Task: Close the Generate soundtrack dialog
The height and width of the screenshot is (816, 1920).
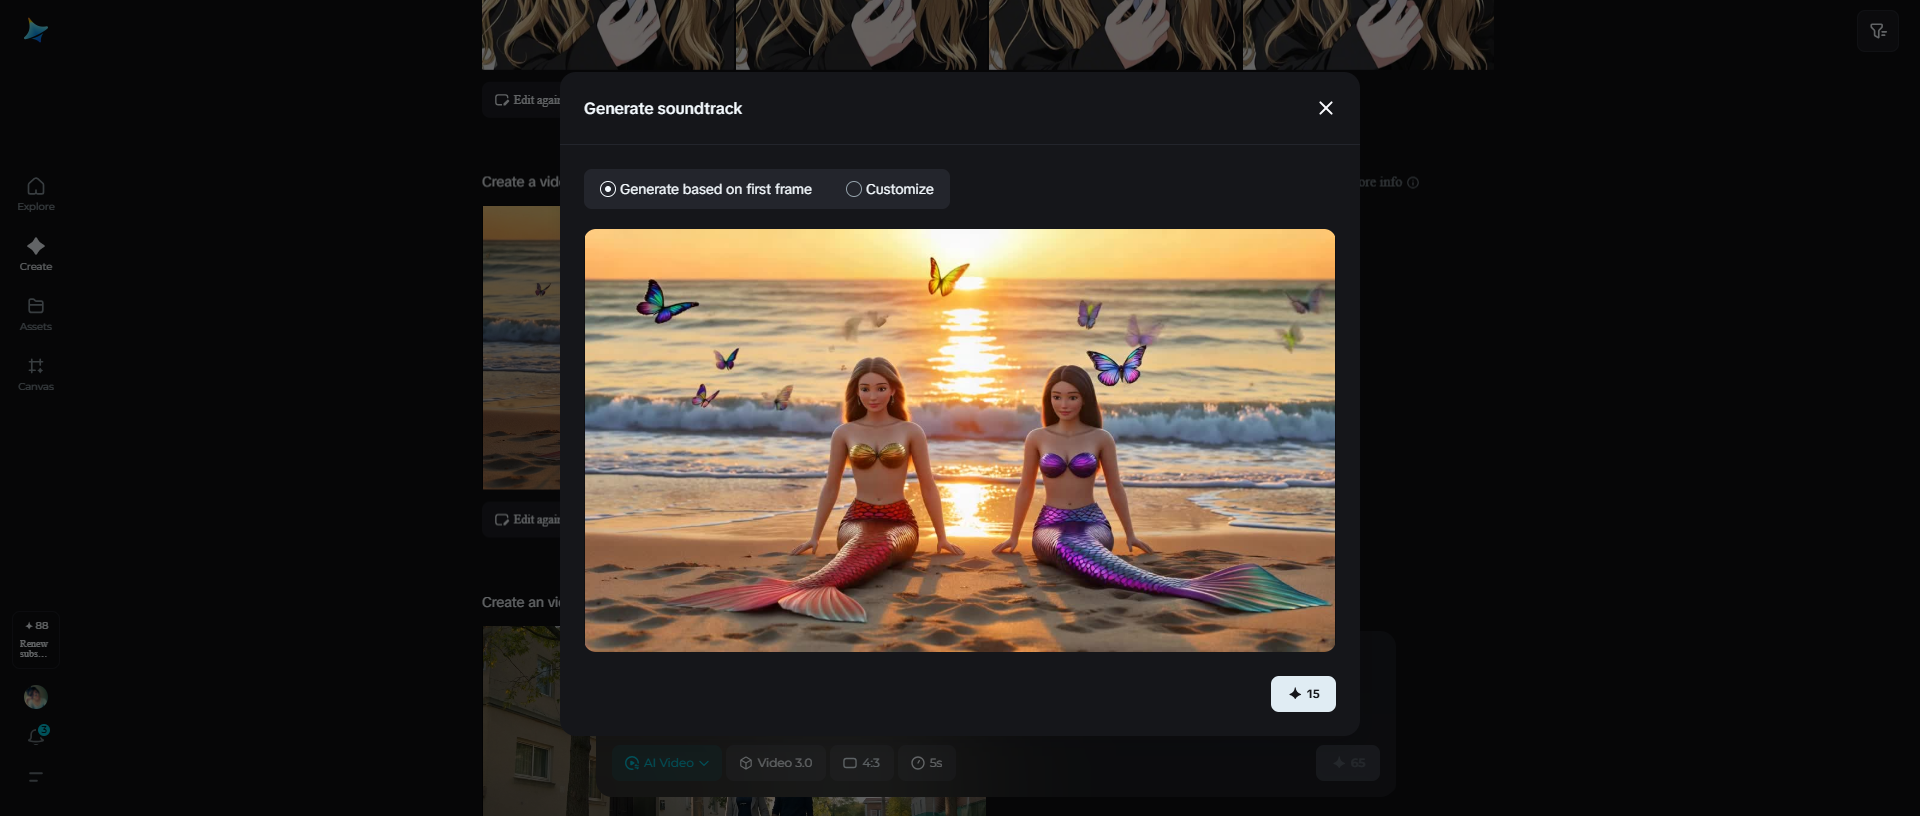Action: click(x=1326, y=108)
